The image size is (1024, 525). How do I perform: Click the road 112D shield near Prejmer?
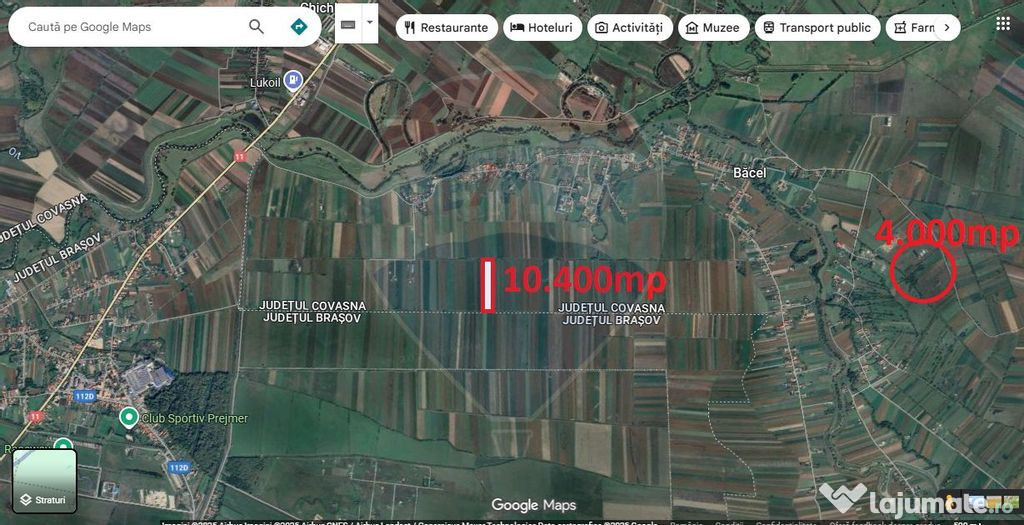85,396
